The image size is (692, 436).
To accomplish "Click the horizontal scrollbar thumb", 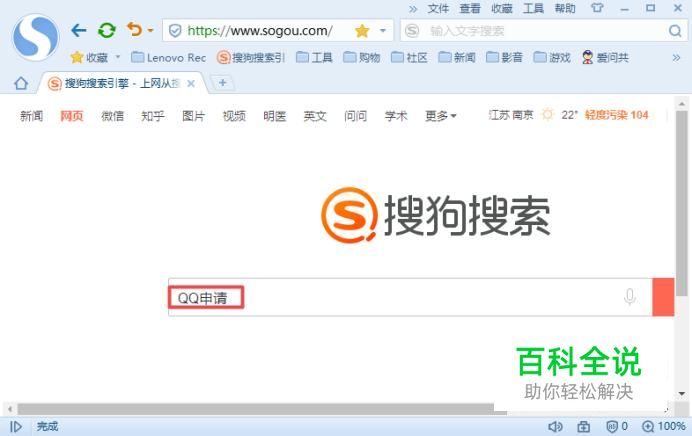I will (262, 409).
